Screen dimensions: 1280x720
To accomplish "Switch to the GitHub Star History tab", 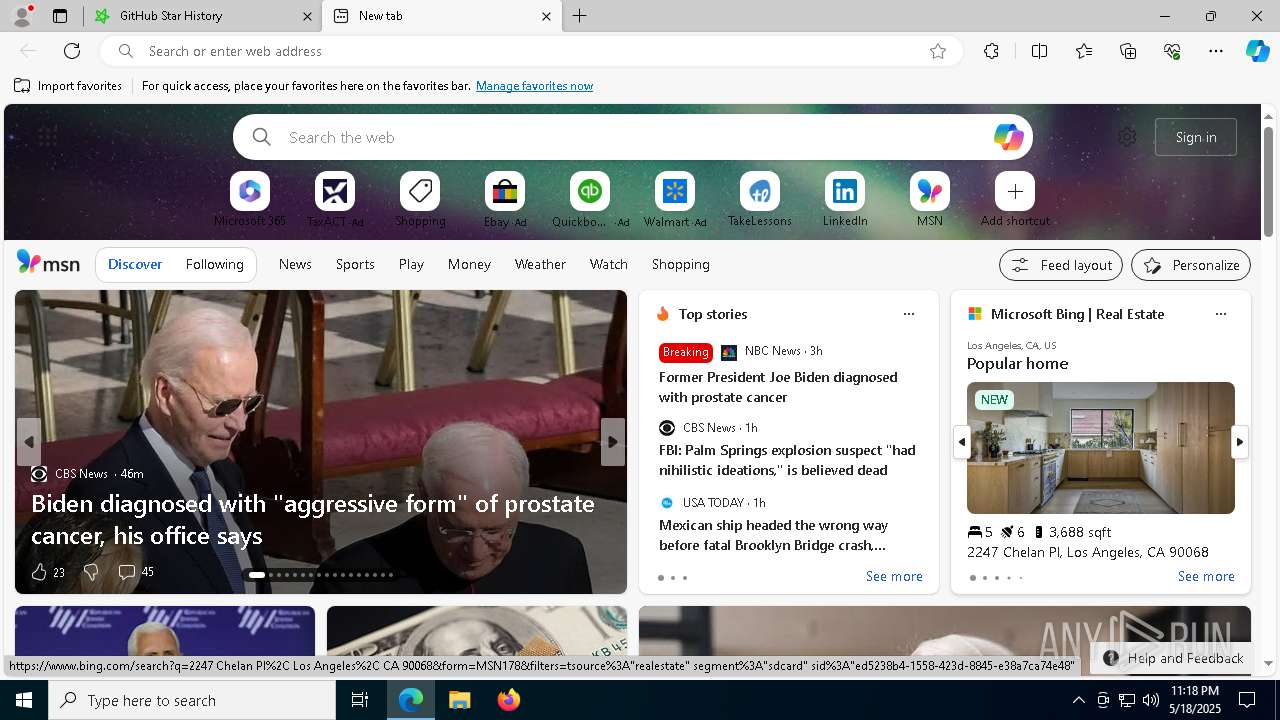I will [203, 16].
